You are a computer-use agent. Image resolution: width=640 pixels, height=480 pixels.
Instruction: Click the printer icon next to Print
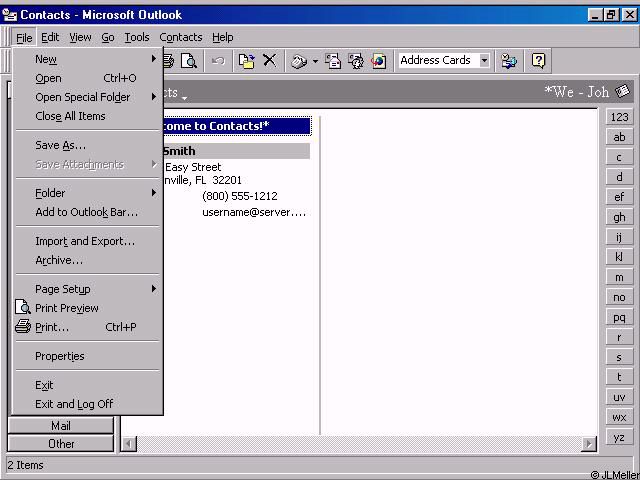[x=22, y=327]
